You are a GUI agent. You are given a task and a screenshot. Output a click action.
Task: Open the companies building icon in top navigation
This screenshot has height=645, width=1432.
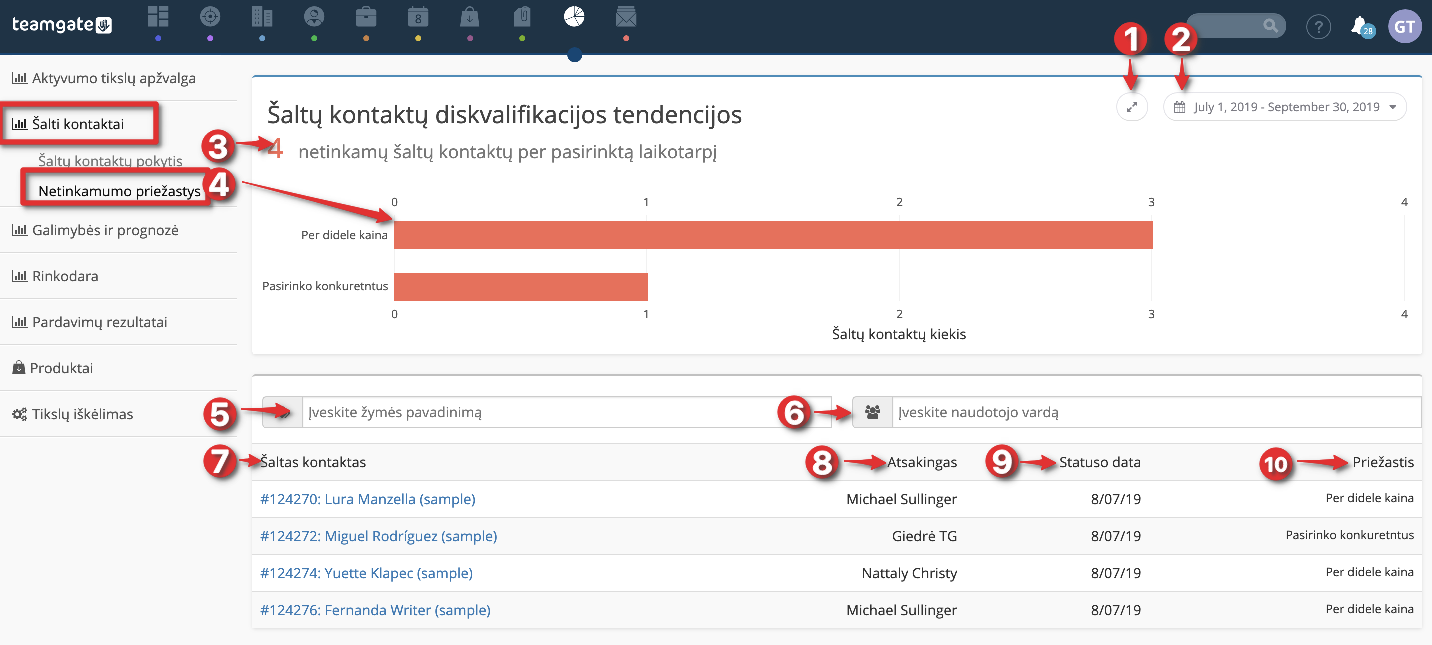tap(262, 16)
